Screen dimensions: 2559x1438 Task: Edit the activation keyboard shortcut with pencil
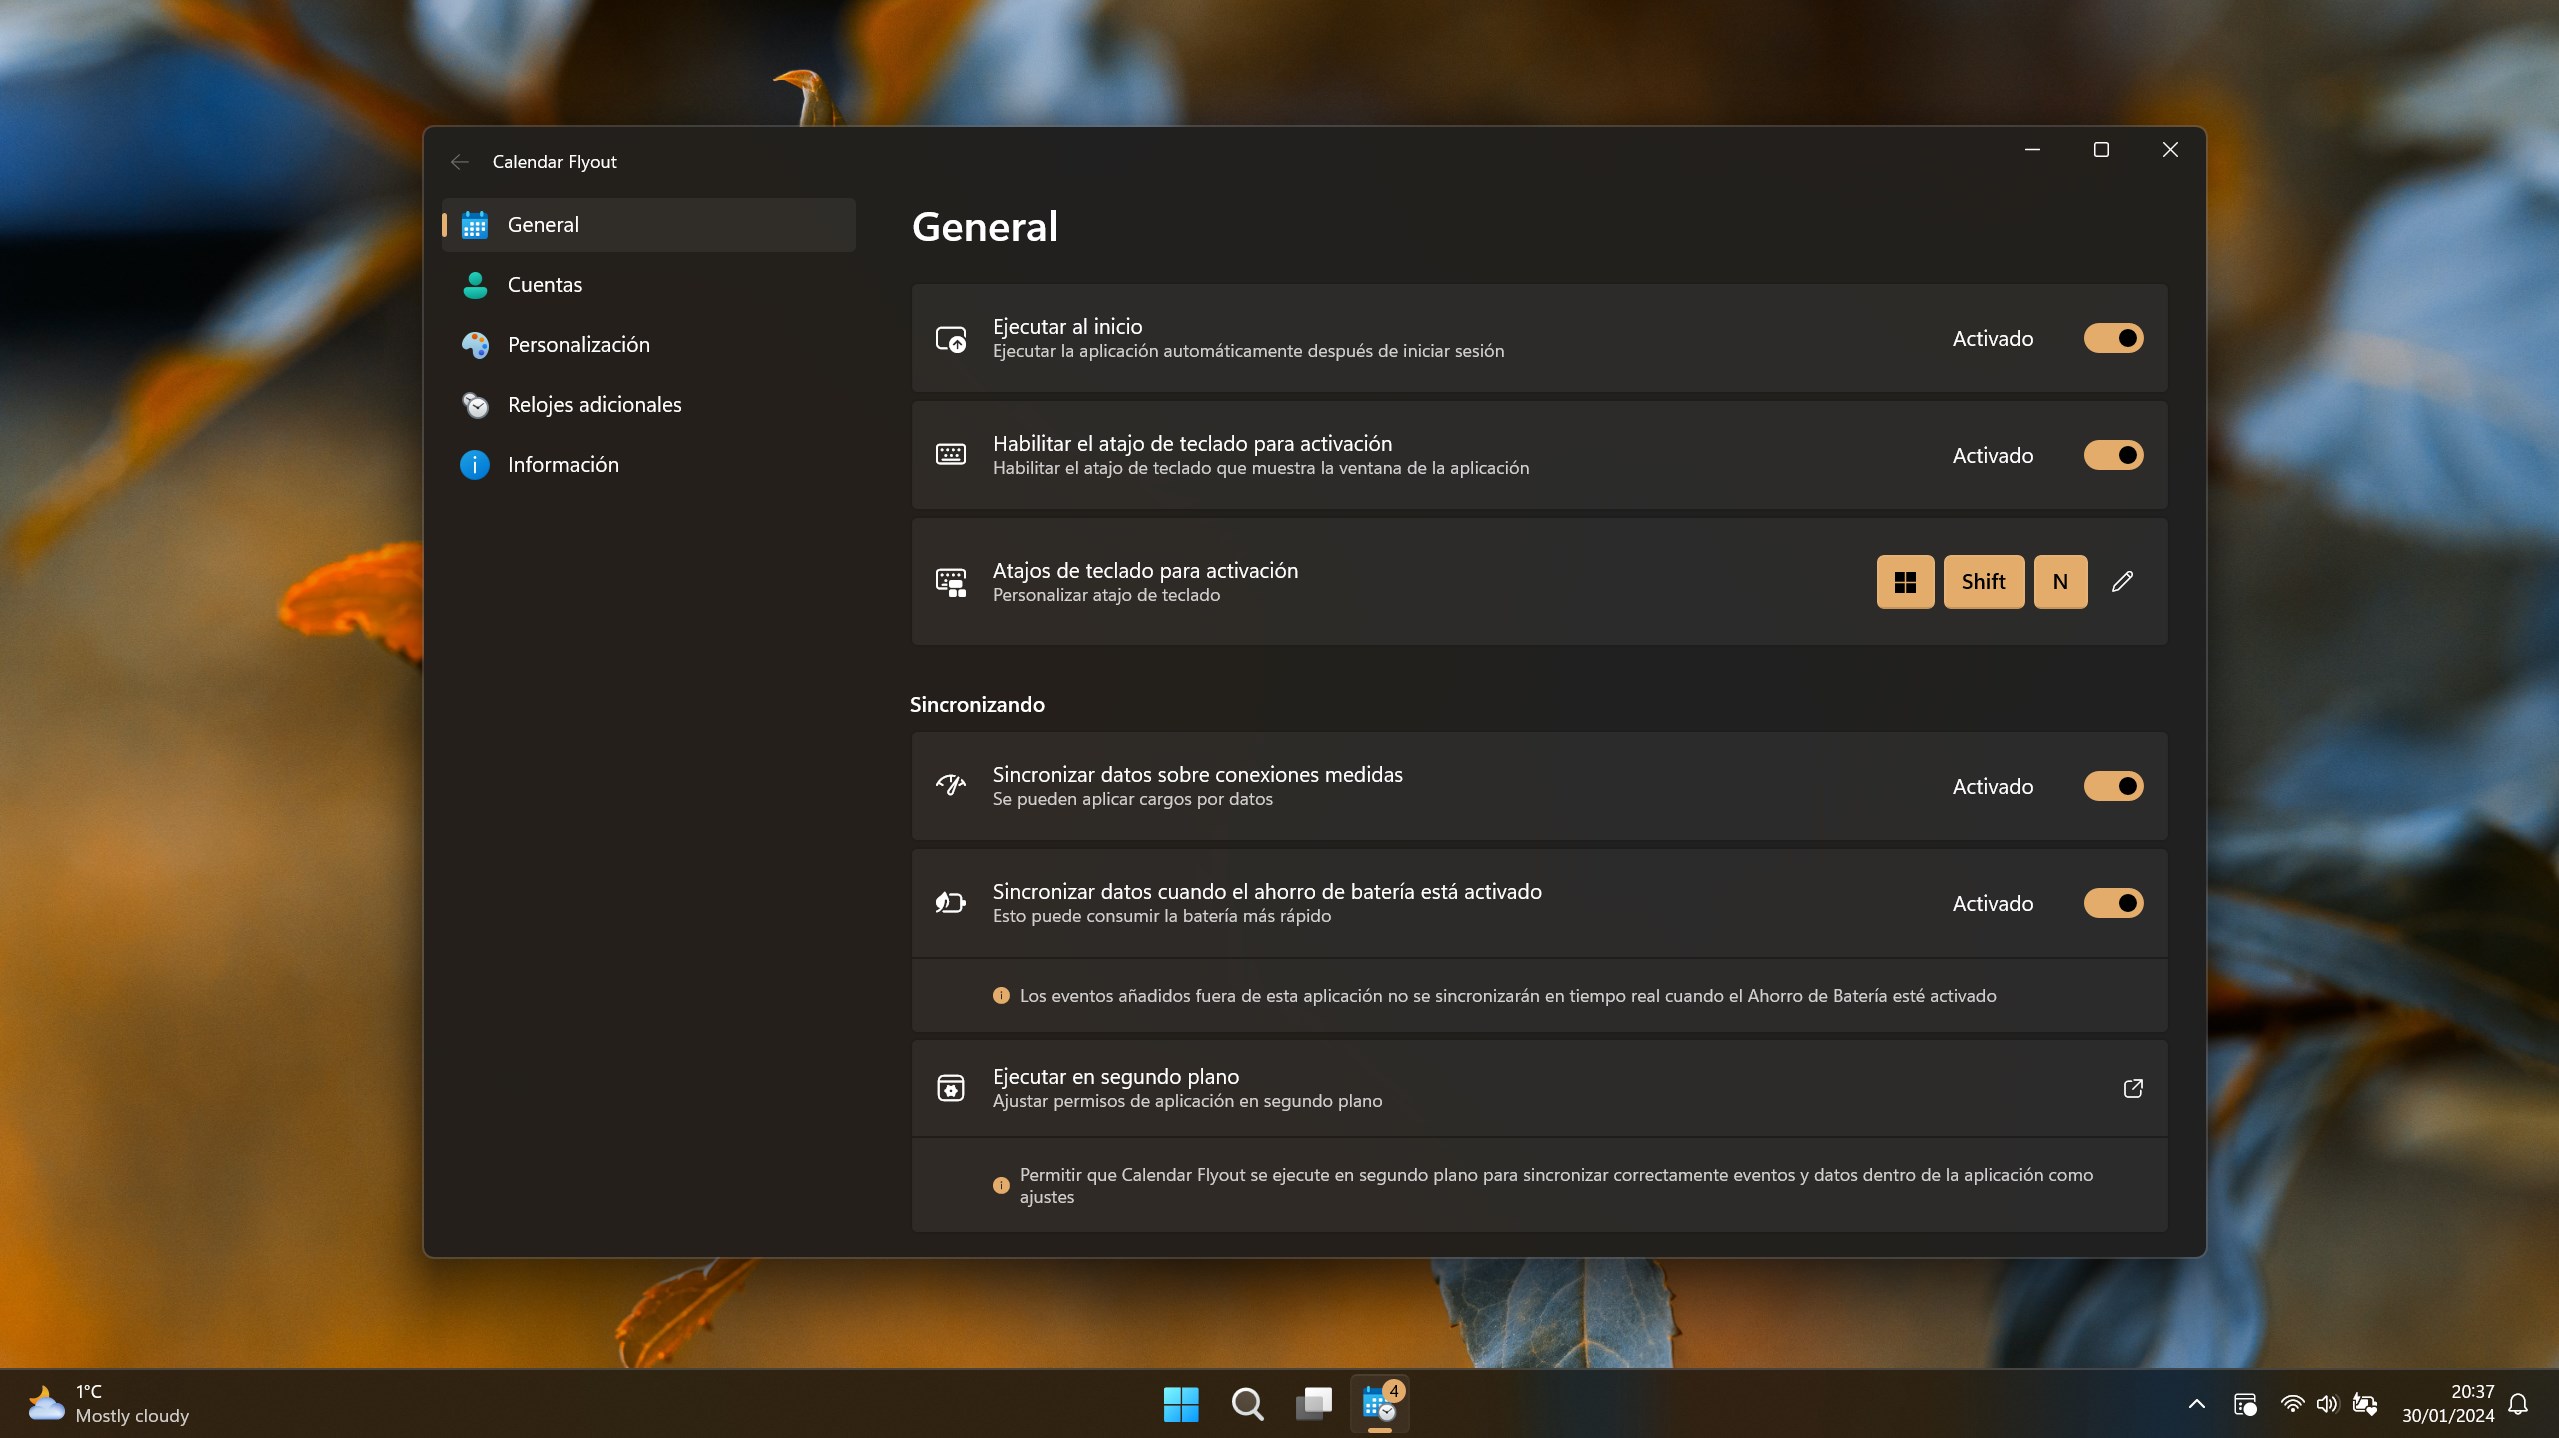2122,581
